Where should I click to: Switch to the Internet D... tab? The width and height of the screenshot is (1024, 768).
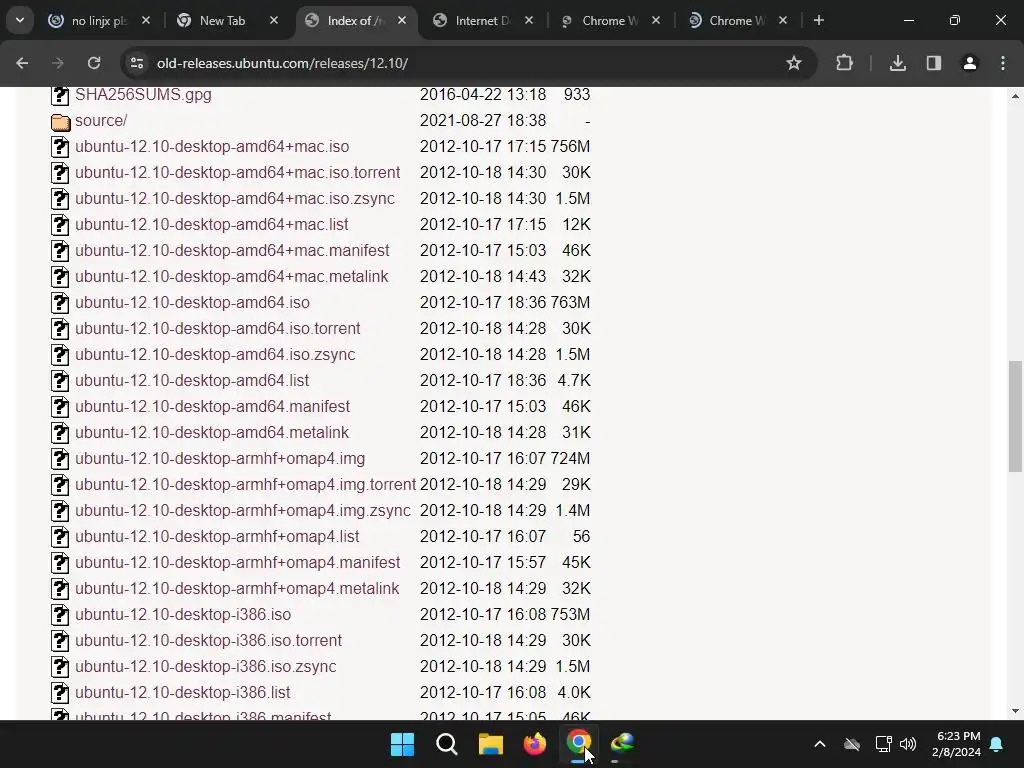(x=482, y=21)
